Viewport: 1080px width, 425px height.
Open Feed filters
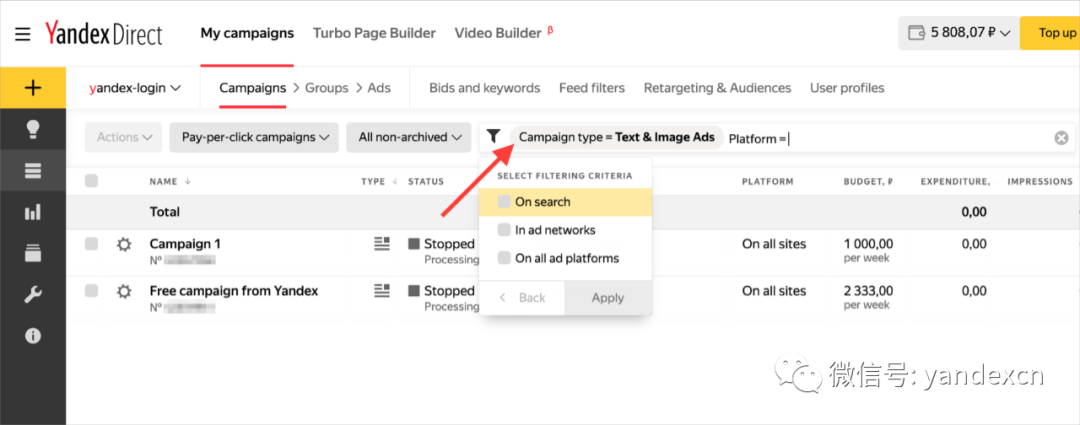tap(592, 88)
